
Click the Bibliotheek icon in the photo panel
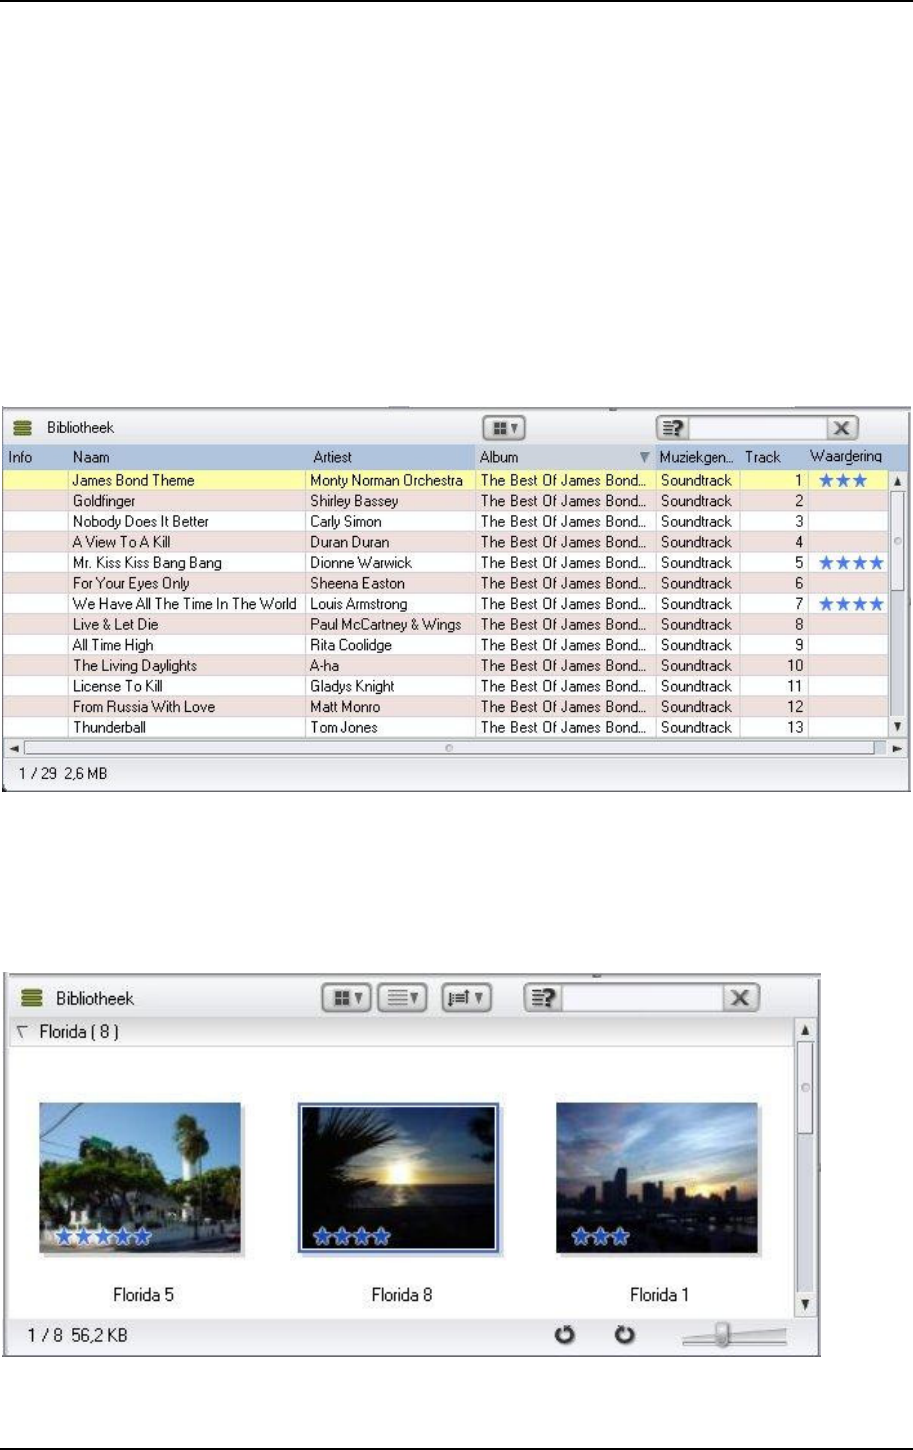[x=32, y=998]
